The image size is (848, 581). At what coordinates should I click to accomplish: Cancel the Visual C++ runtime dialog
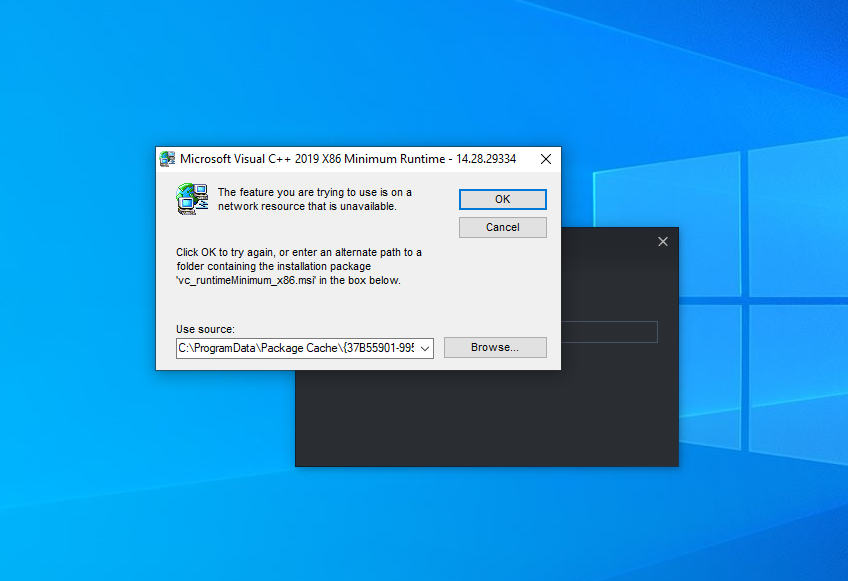click(502, 227)
